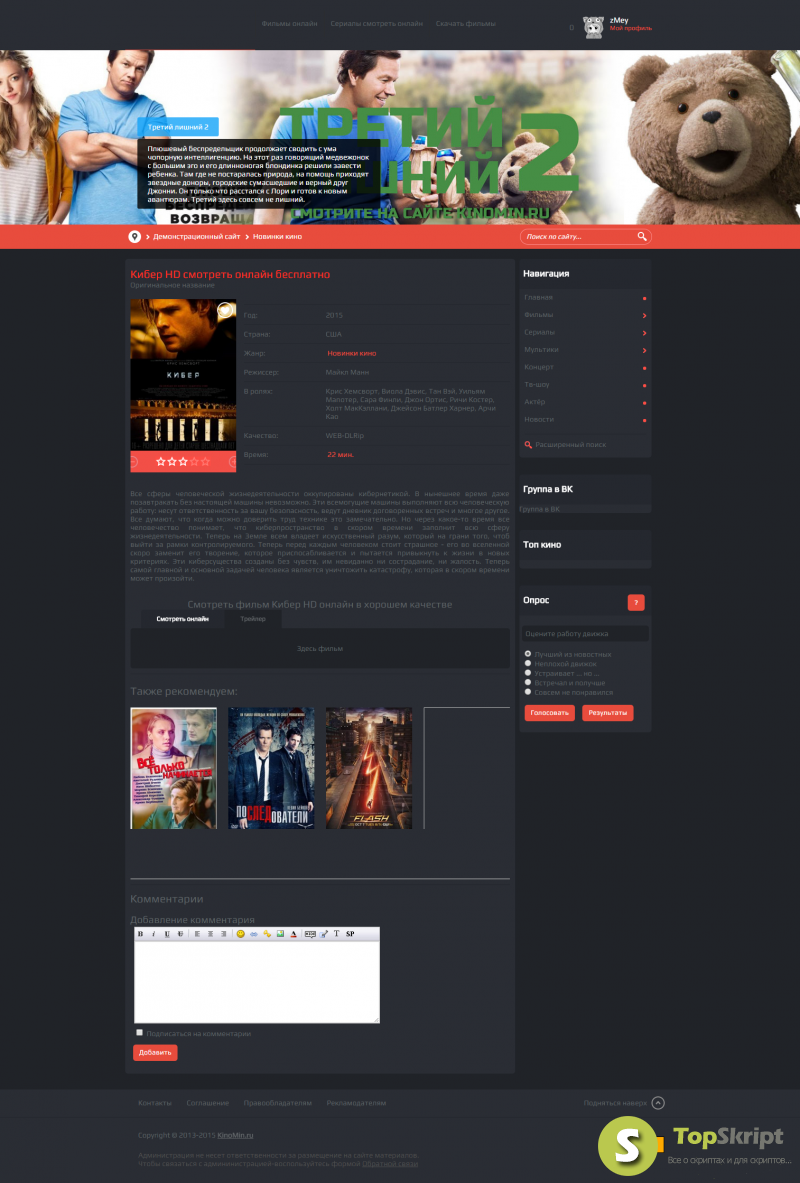Click the plus rating icon under poster

tap(232, 462)
